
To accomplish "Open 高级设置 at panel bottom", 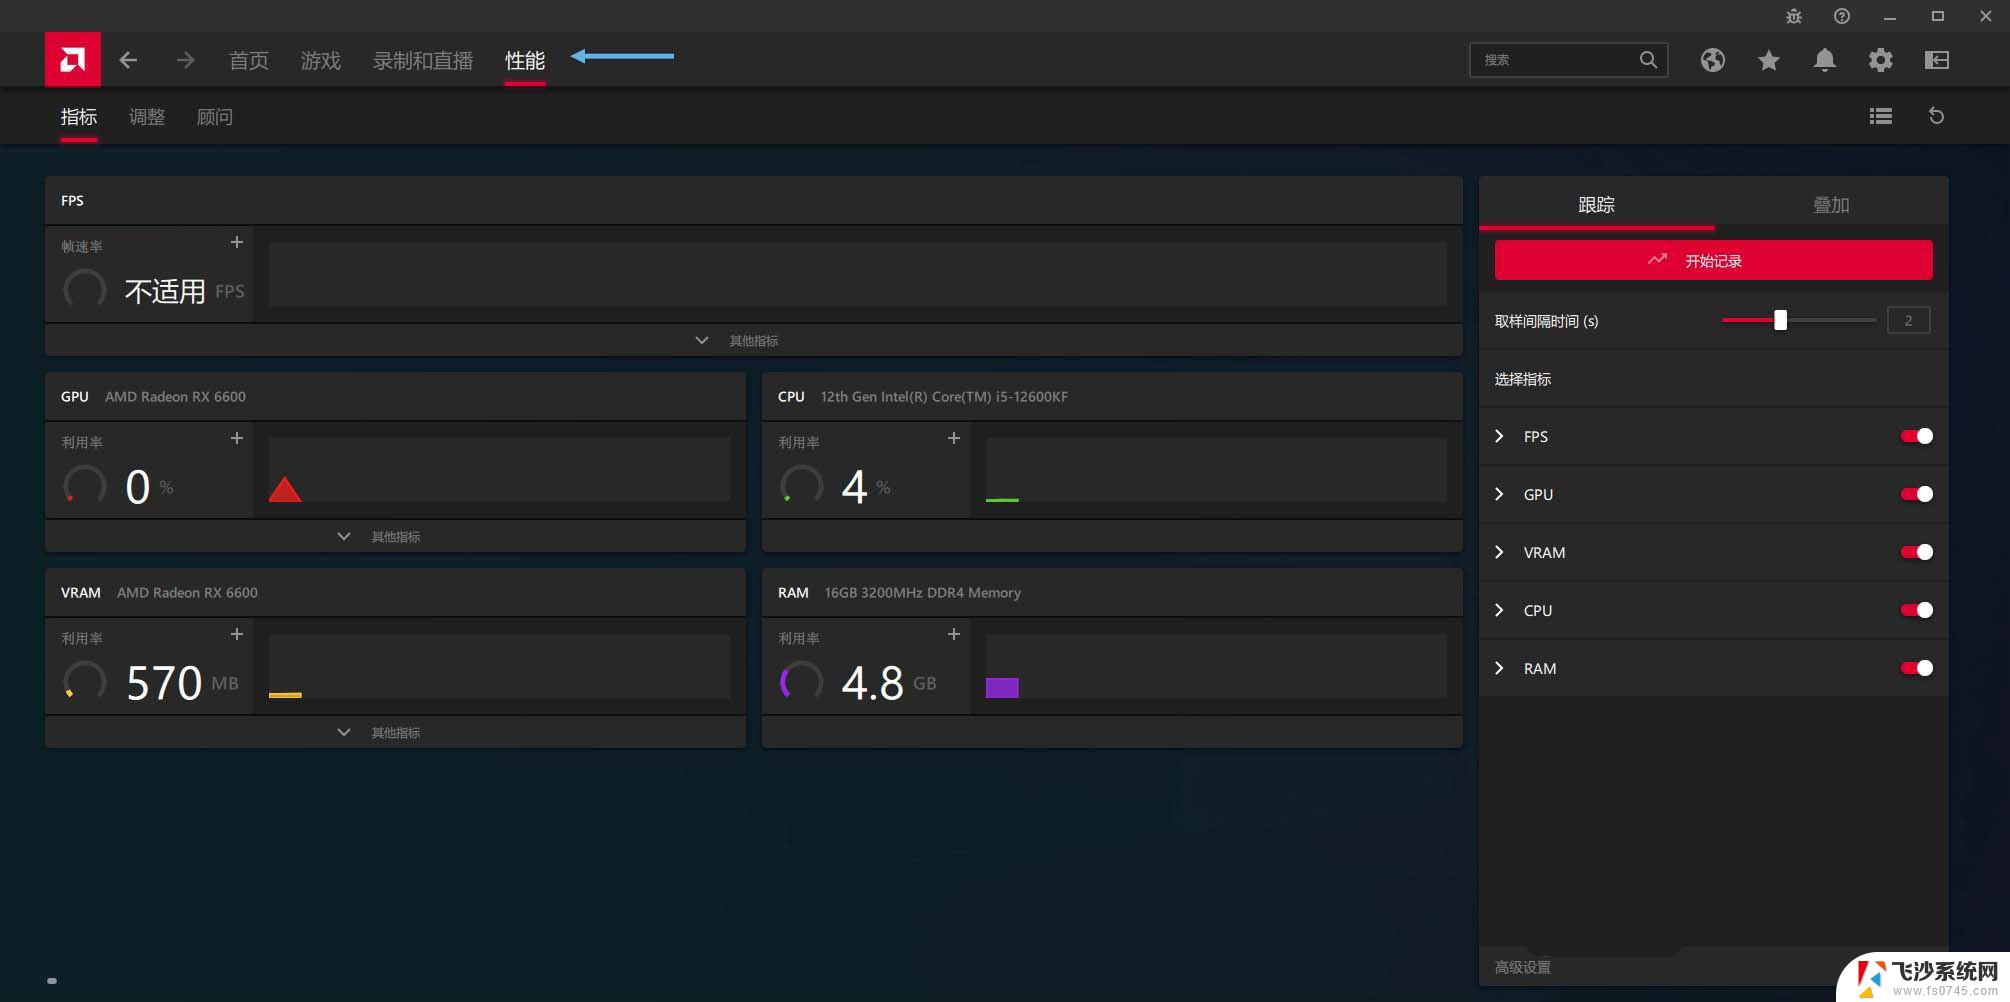I will click(x=1522, y=967).
